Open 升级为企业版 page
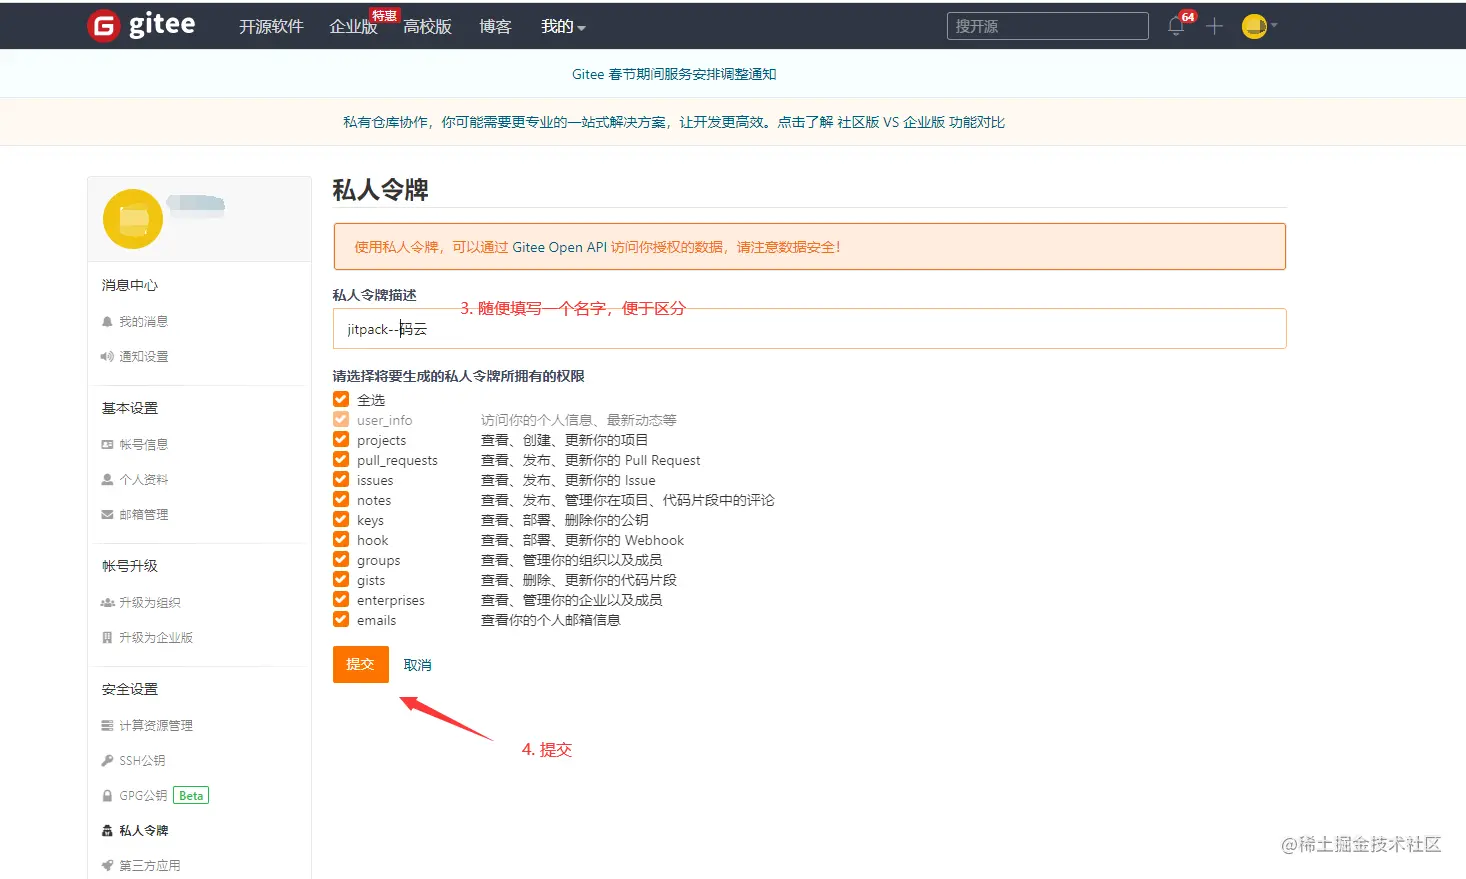This screenshot has height=879, width=1466. coord(156,638)
